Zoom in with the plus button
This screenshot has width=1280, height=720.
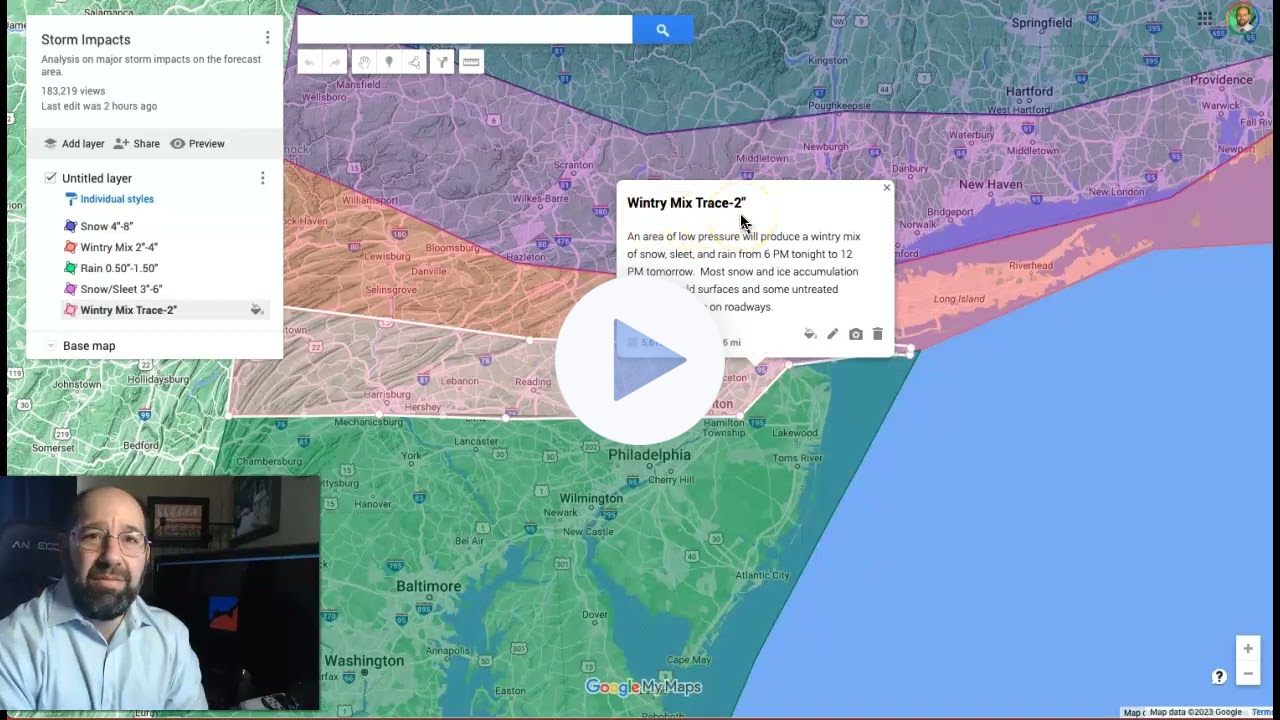pyautogui.click(x=1248, y=649)
